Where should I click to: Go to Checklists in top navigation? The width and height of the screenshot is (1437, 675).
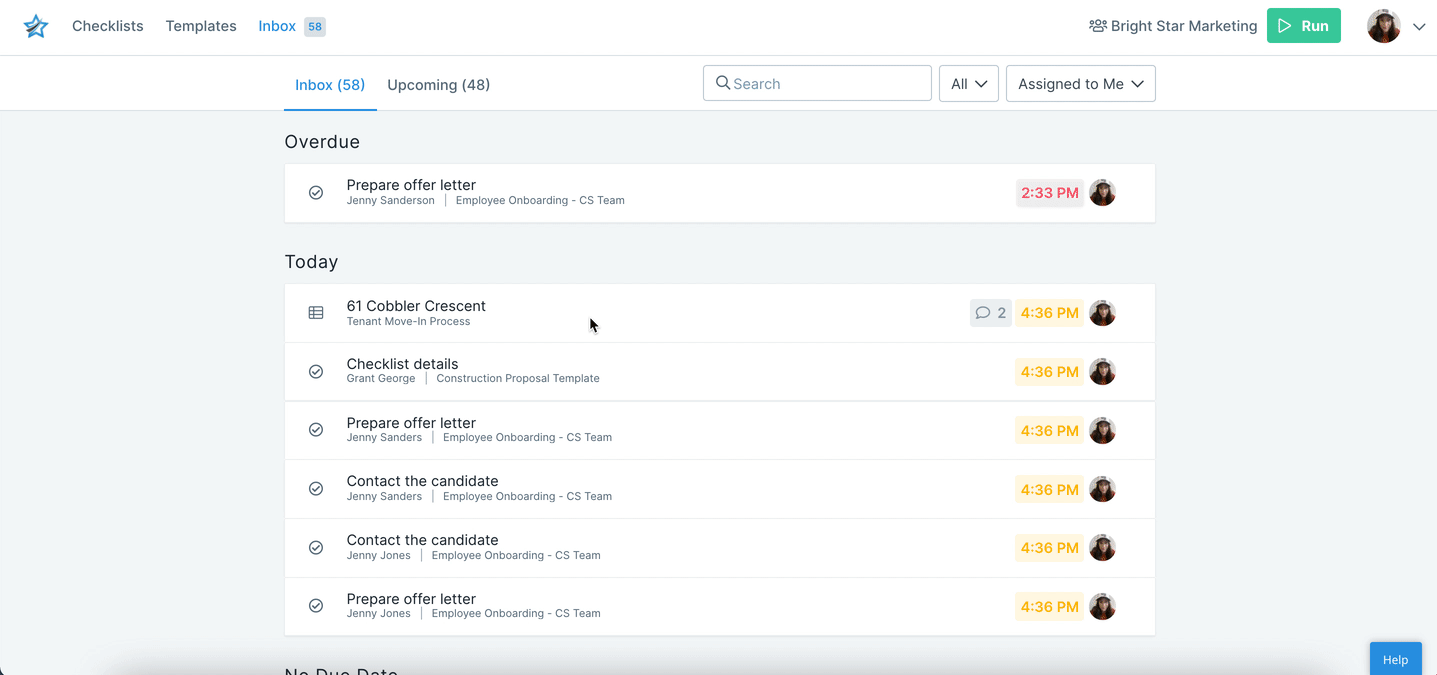click(x=108, y=26)
